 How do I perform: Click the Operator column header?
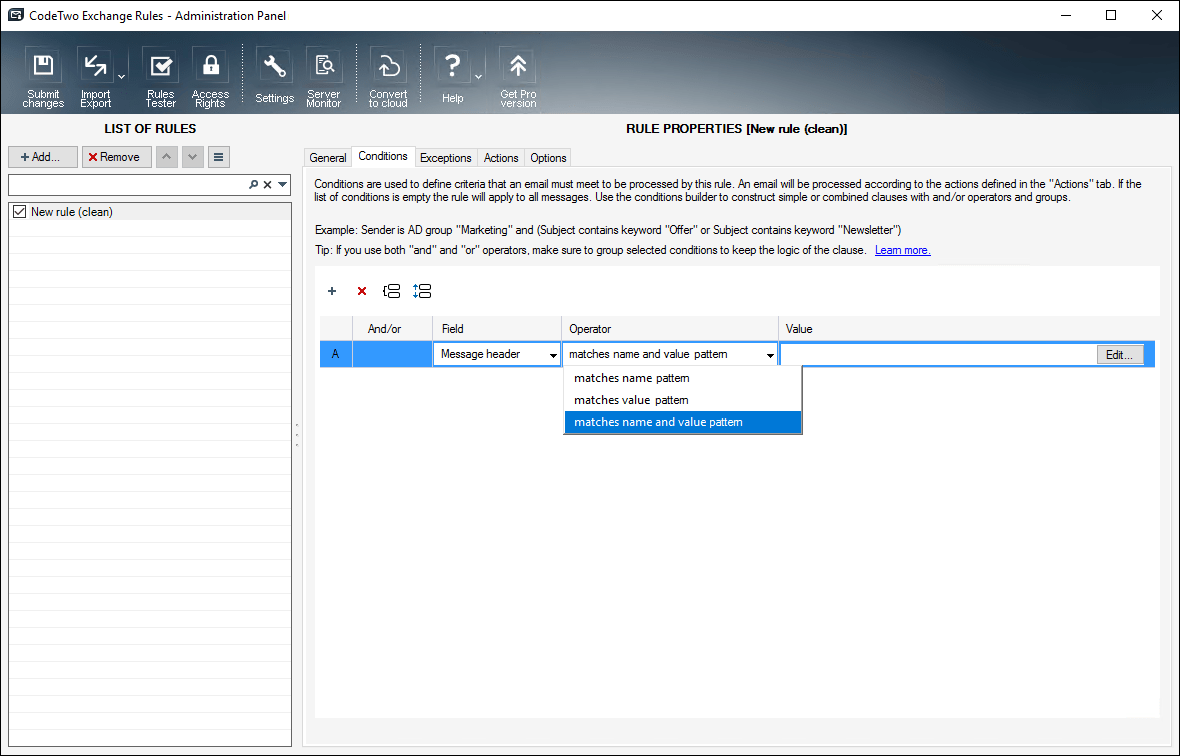click(x=670, y=329)
